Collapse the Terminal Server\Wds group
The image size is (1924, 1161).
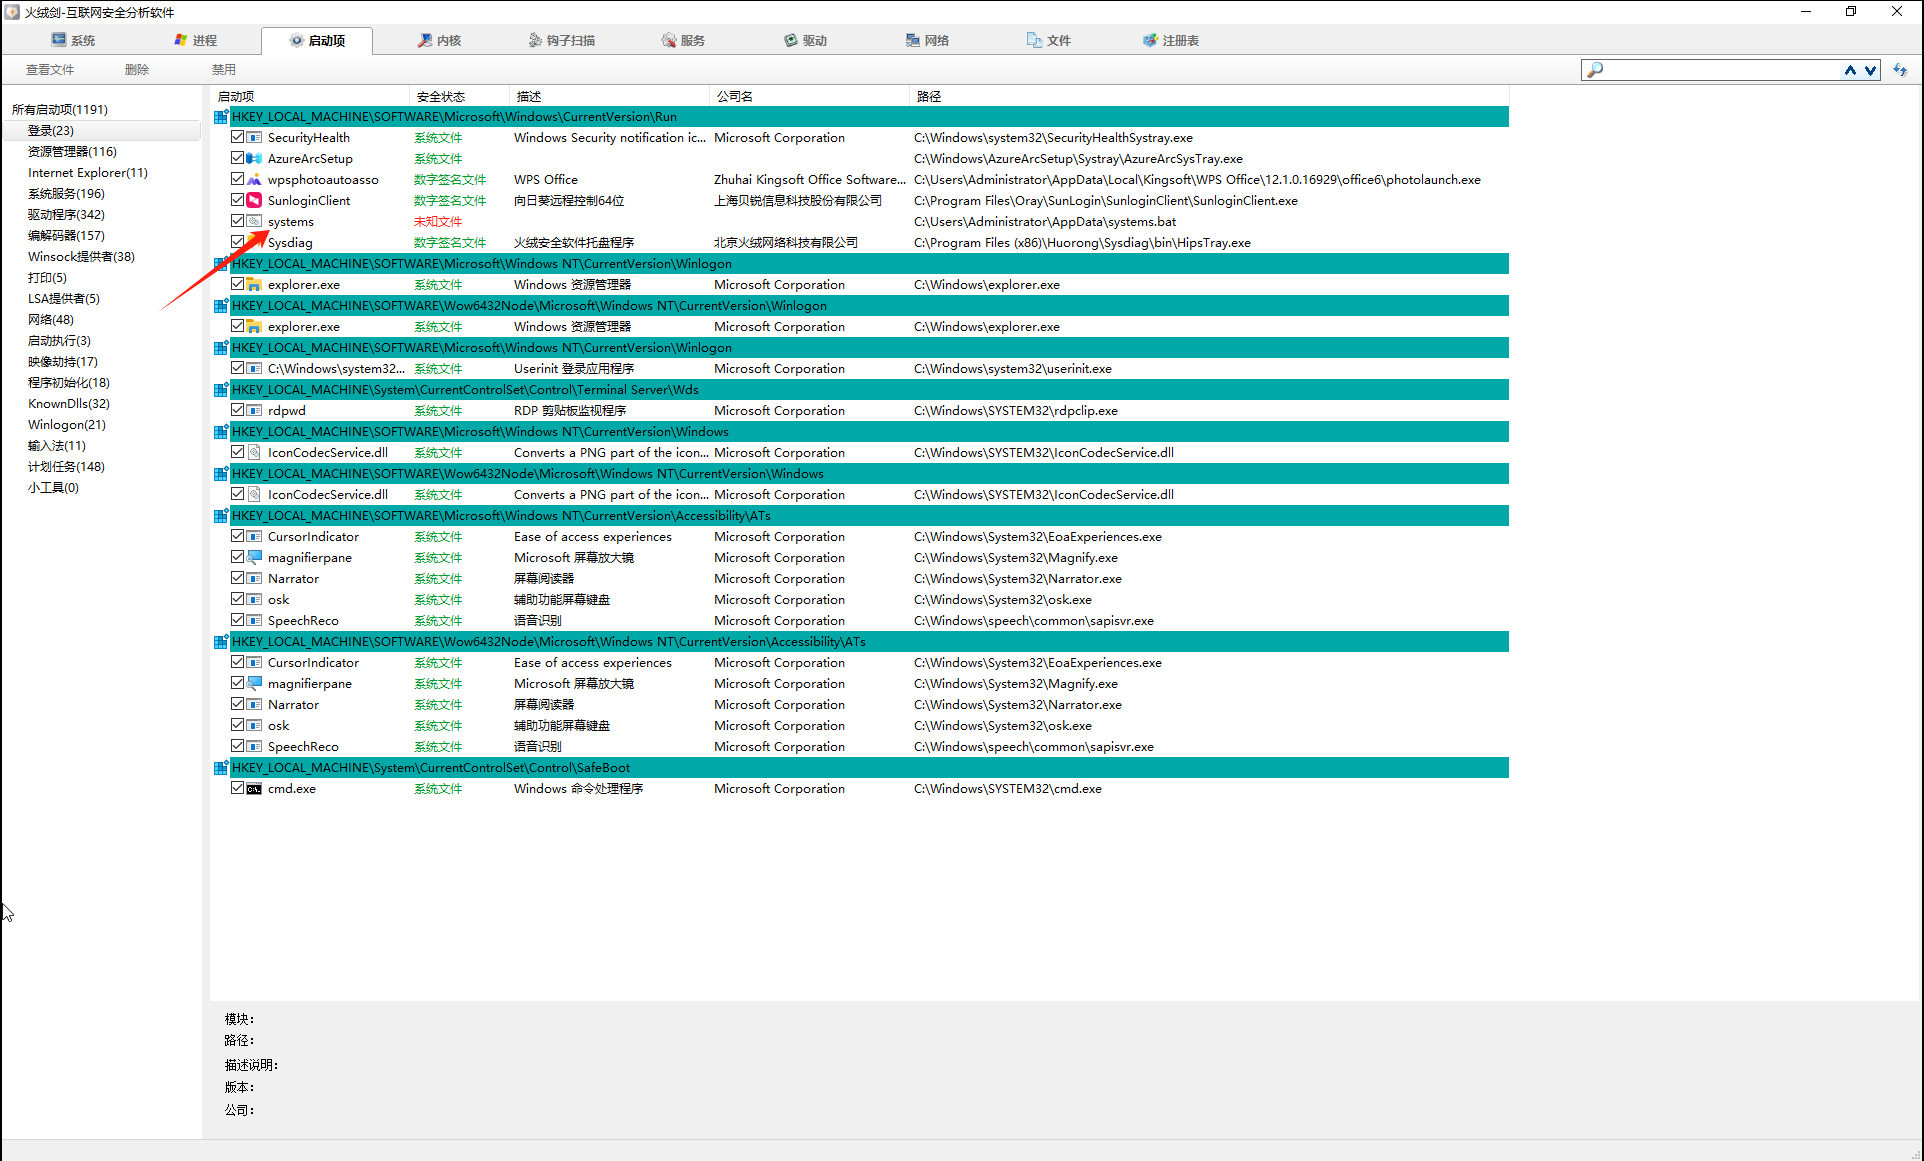click(x=220, y=390)
